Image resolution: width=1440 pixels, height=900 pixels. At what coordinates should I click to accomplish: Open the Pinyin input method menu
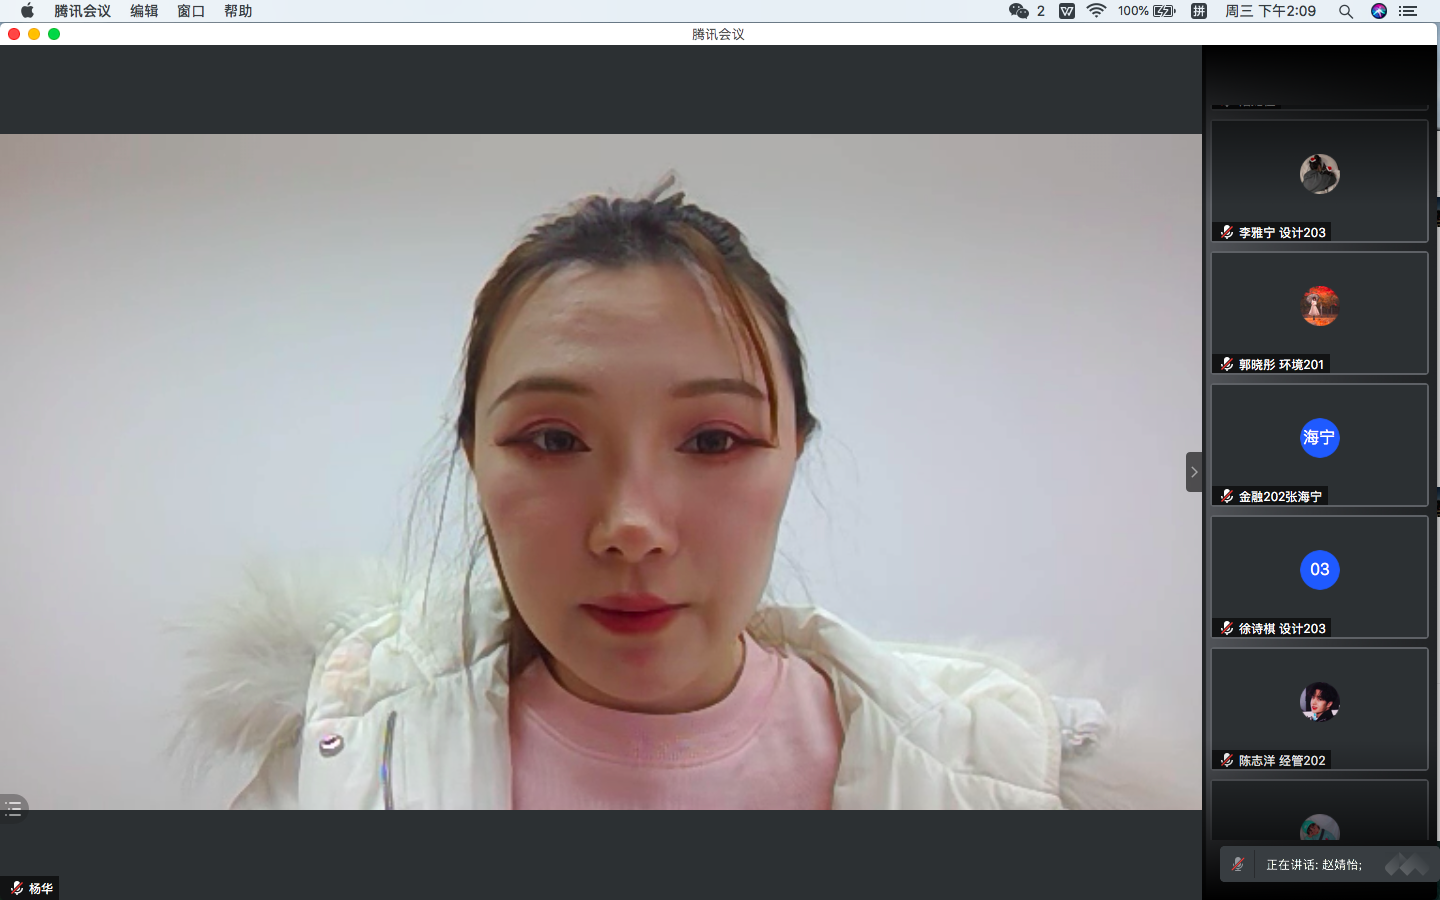click(1199, 11)
